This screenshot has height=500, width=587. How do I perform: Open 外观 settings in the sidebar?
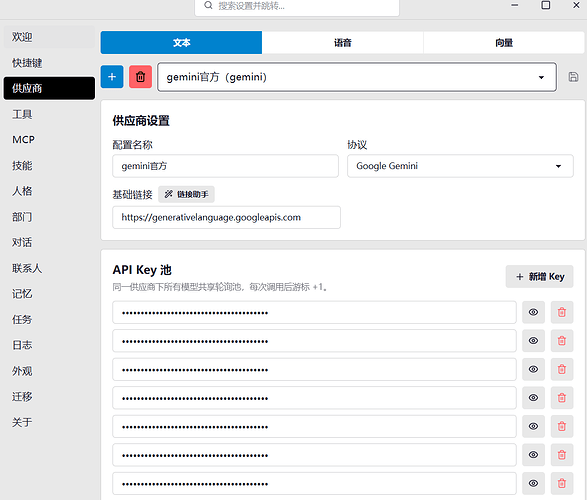pos(49,371)
